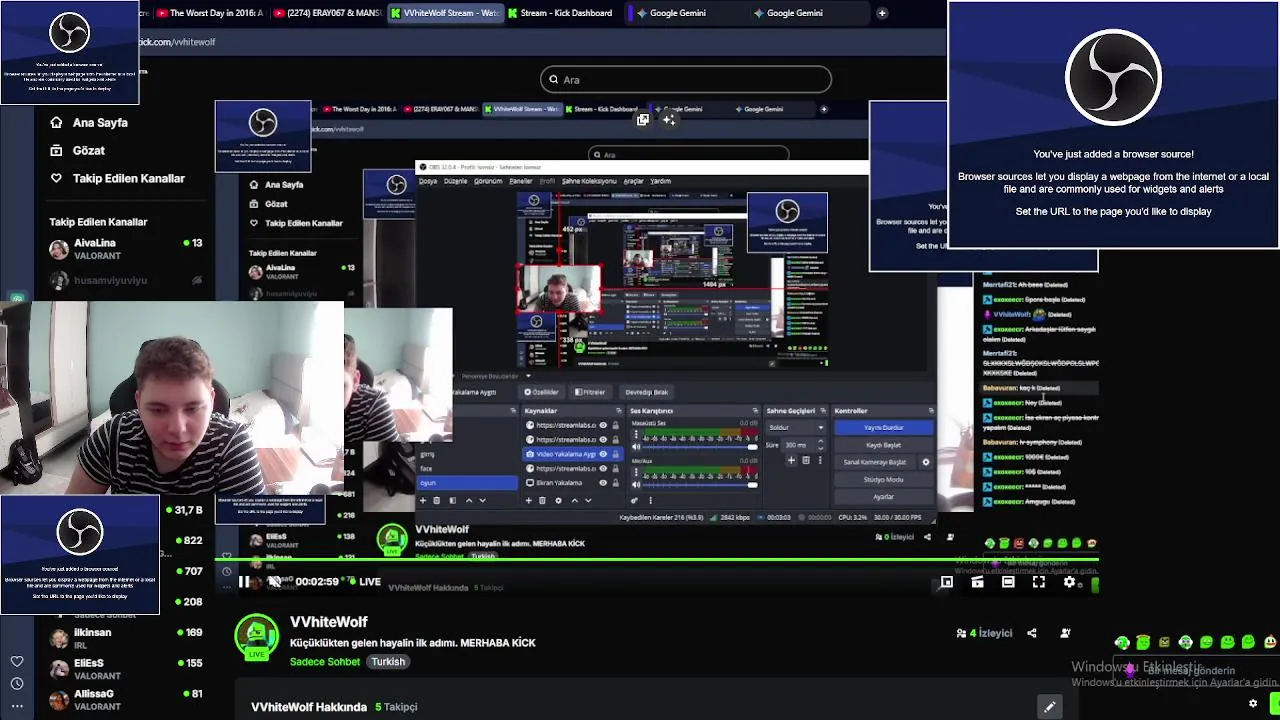
Task: Open Düzenle menu in OBS window
Action: pyautogui.click(x=455, y=181)
